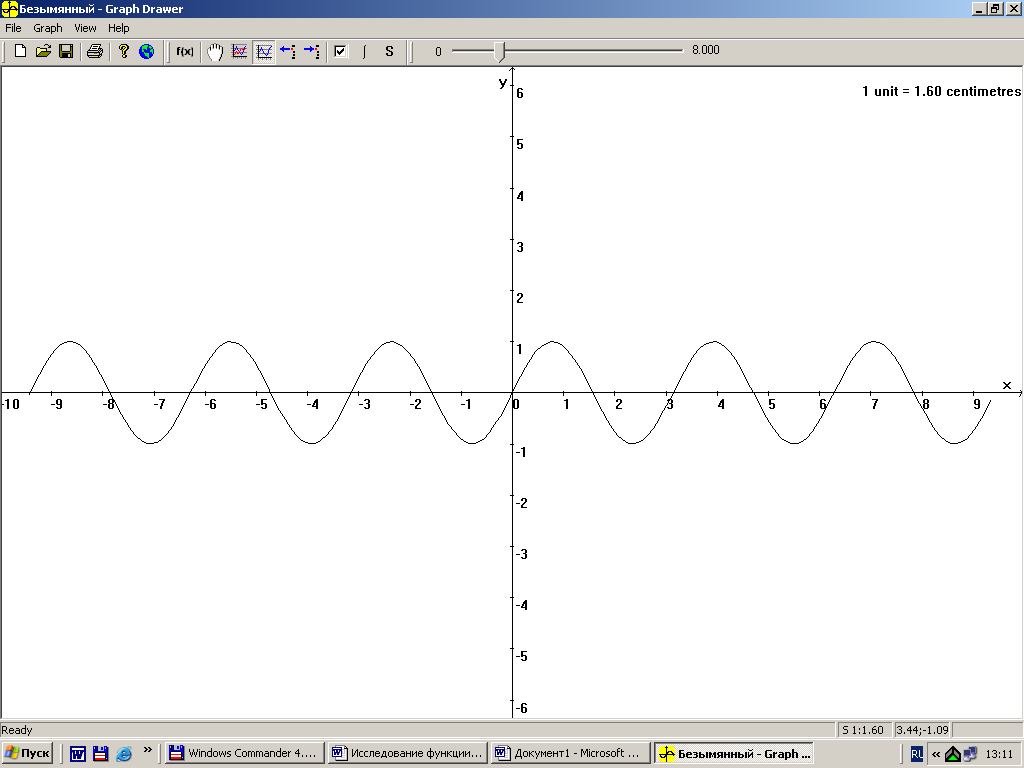Save the graph using the floppy disk icon
The image size is (1024, 768).
point(66,51)
